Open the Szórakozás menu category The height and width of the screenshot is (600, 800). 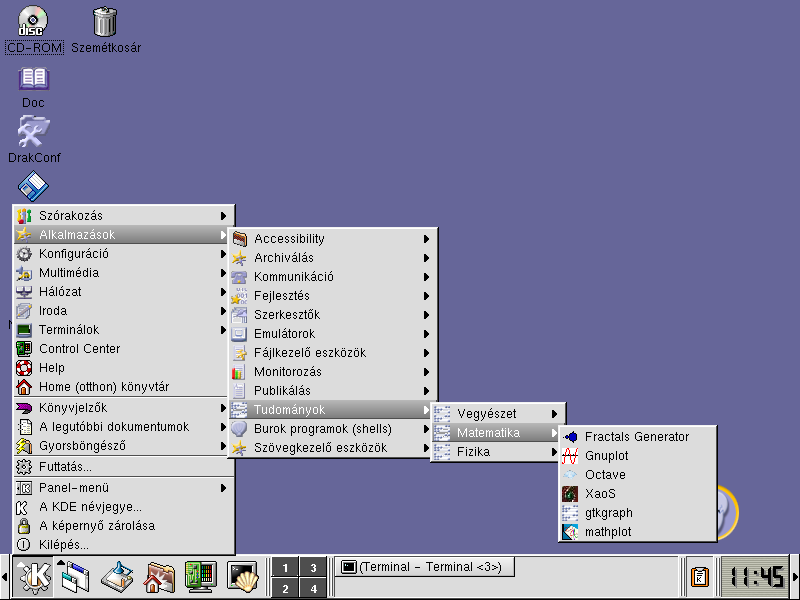123,216
